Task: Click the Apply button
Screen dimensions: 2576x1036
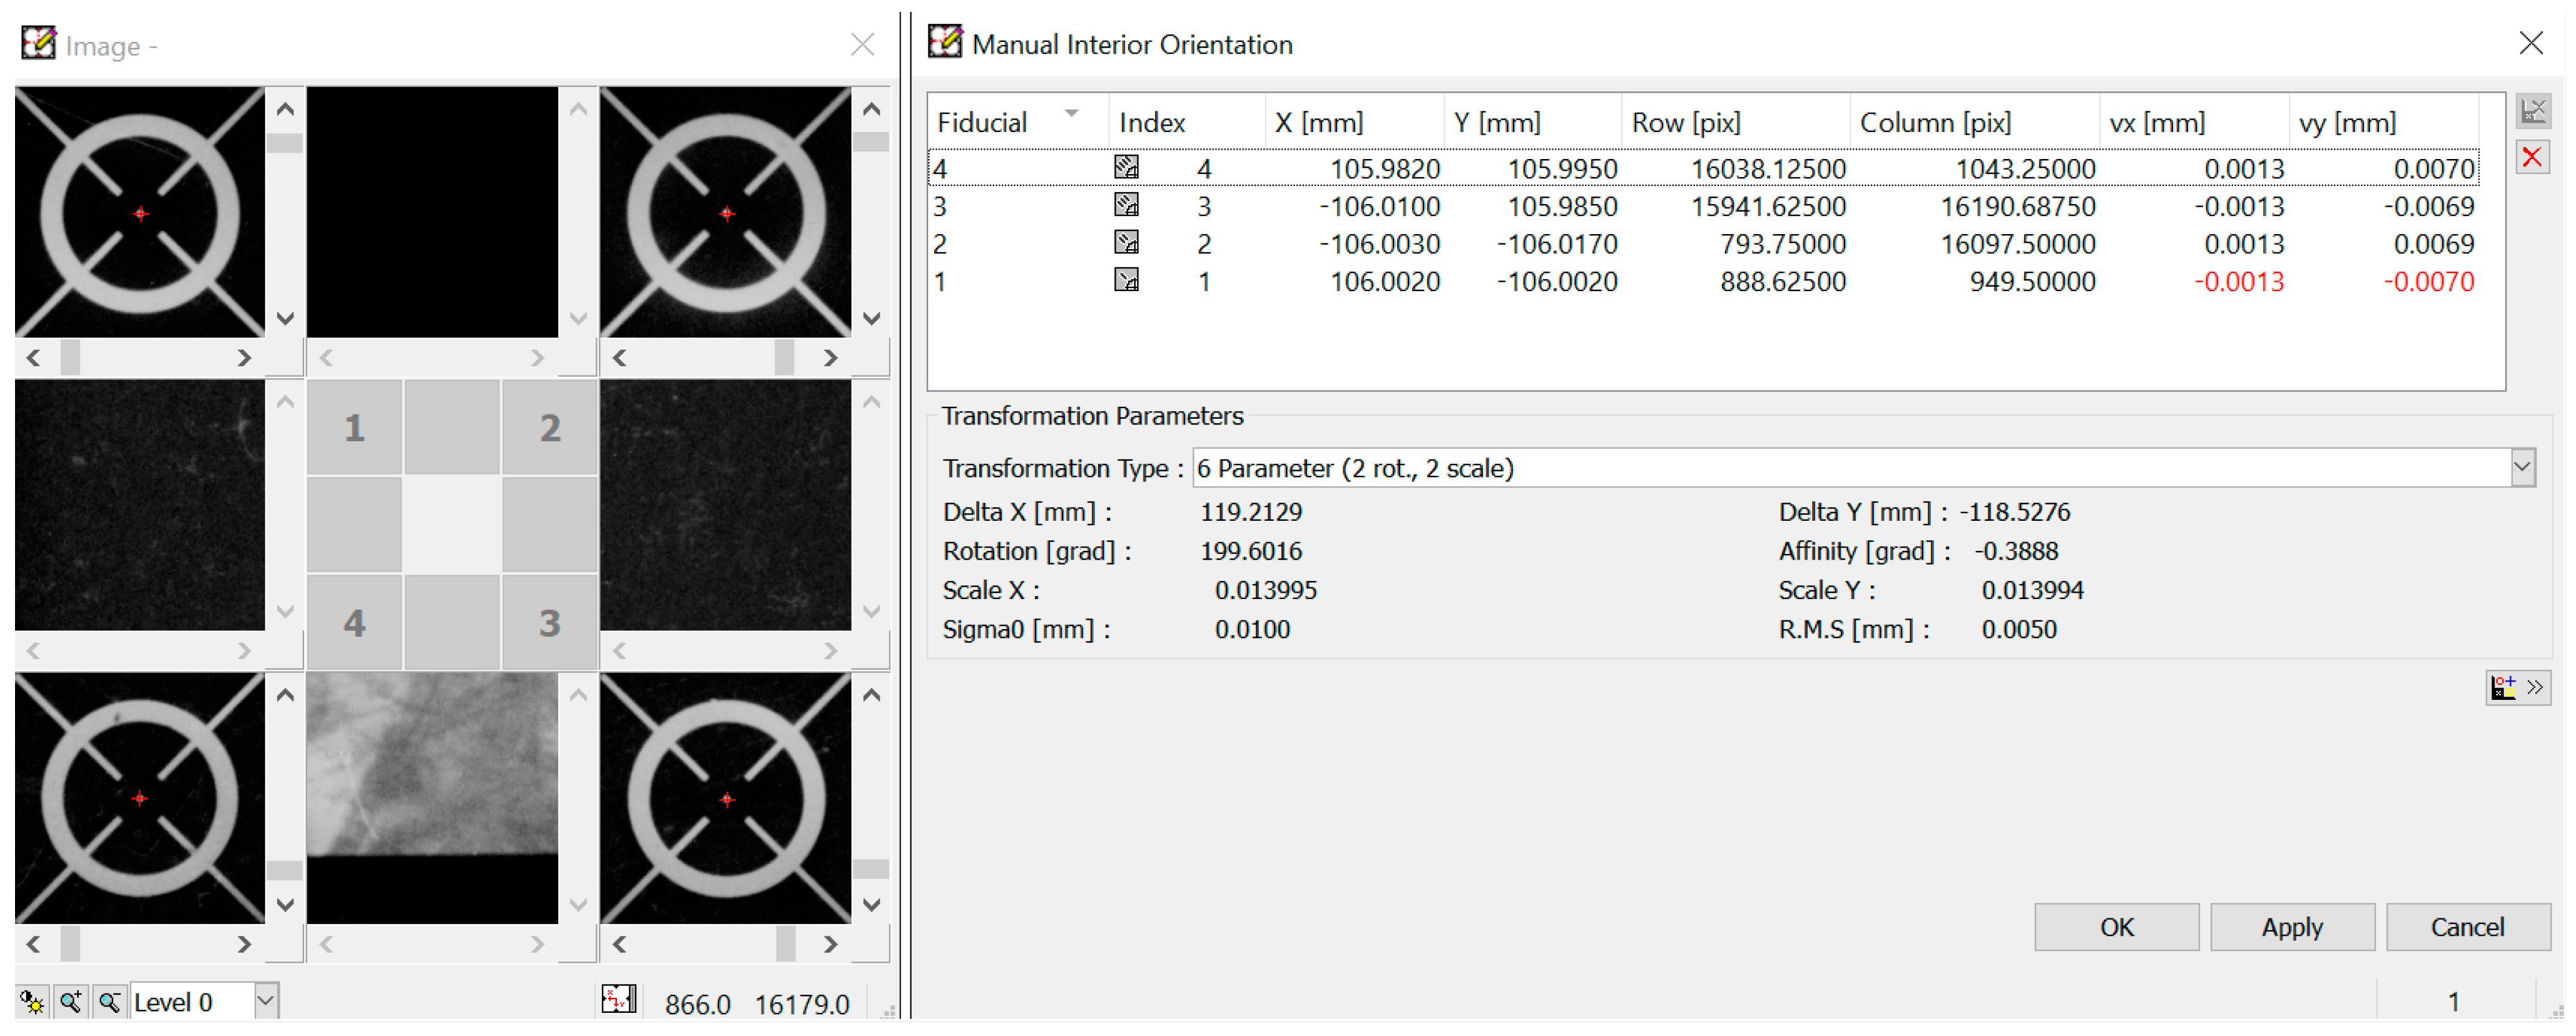Action: 2292,927
